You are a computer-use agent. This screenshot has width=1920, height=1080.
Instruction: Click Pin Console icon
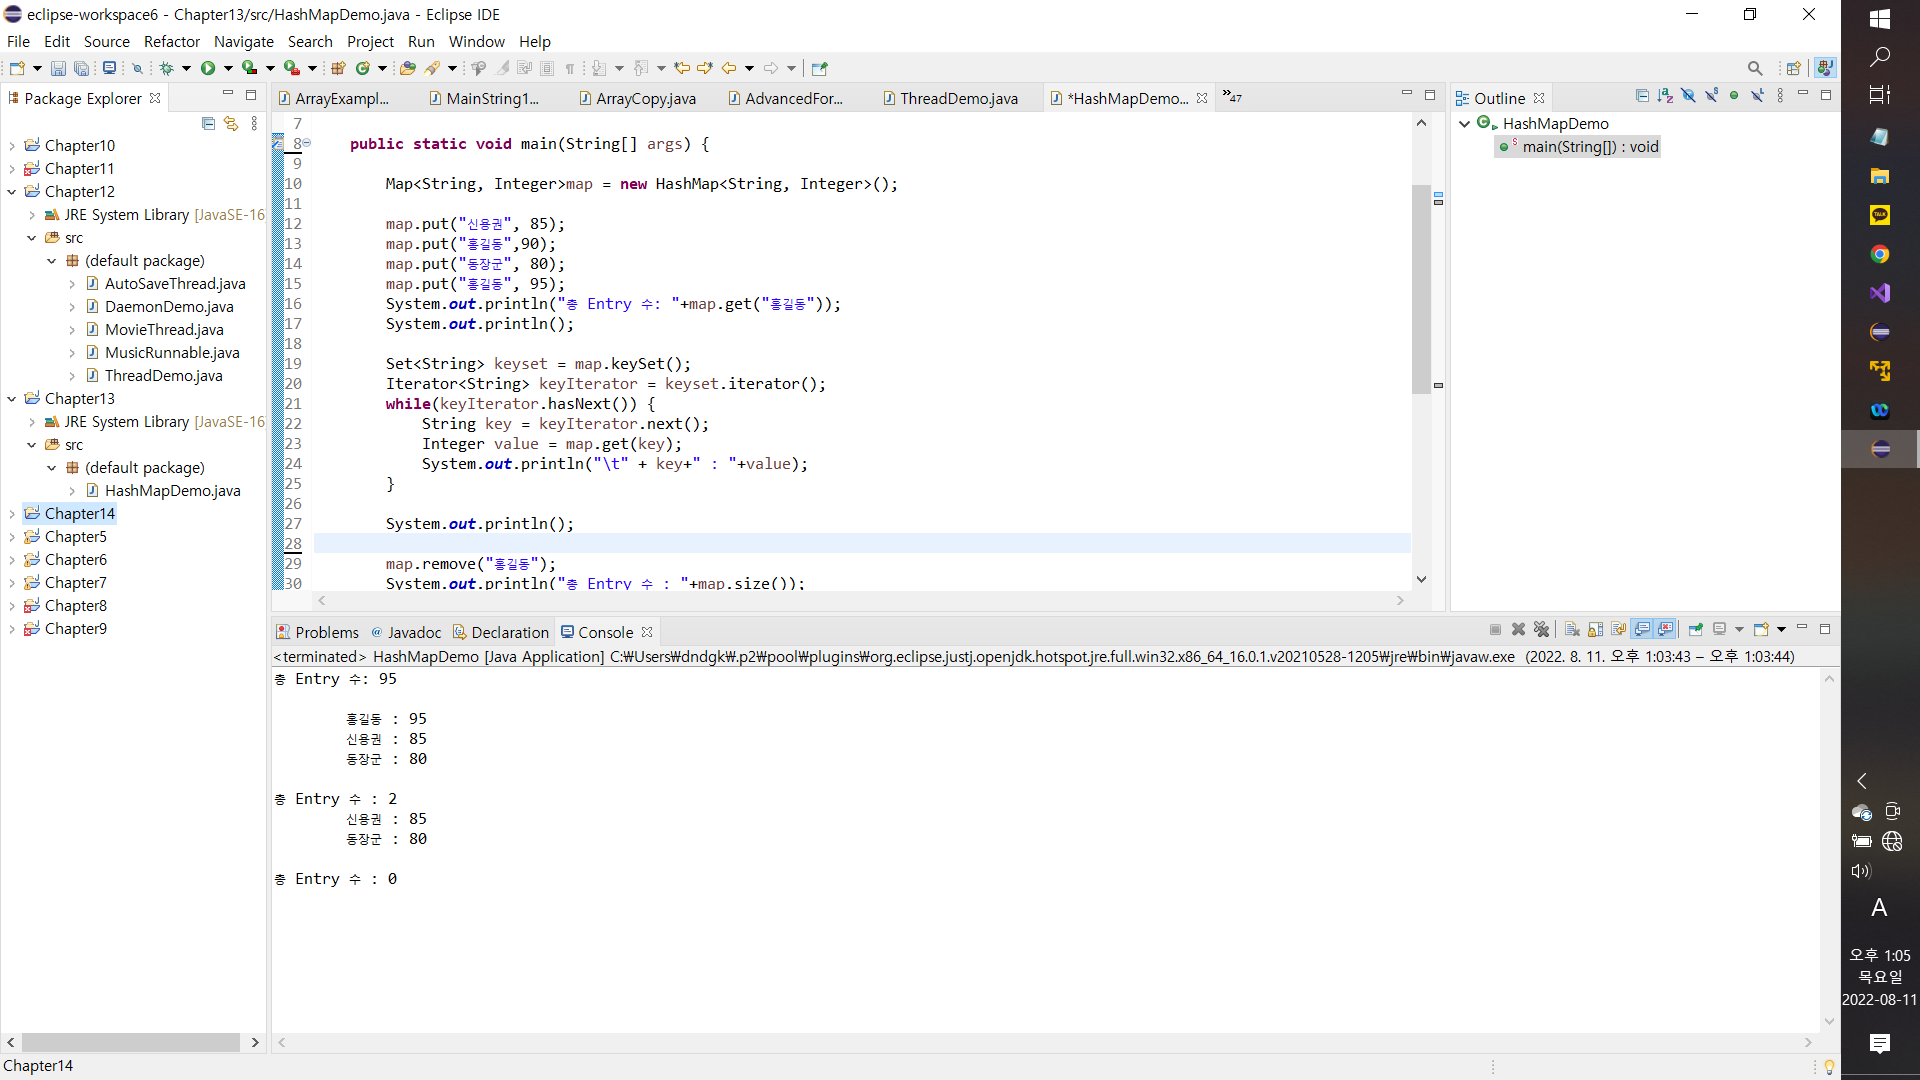coord(1696,630)
